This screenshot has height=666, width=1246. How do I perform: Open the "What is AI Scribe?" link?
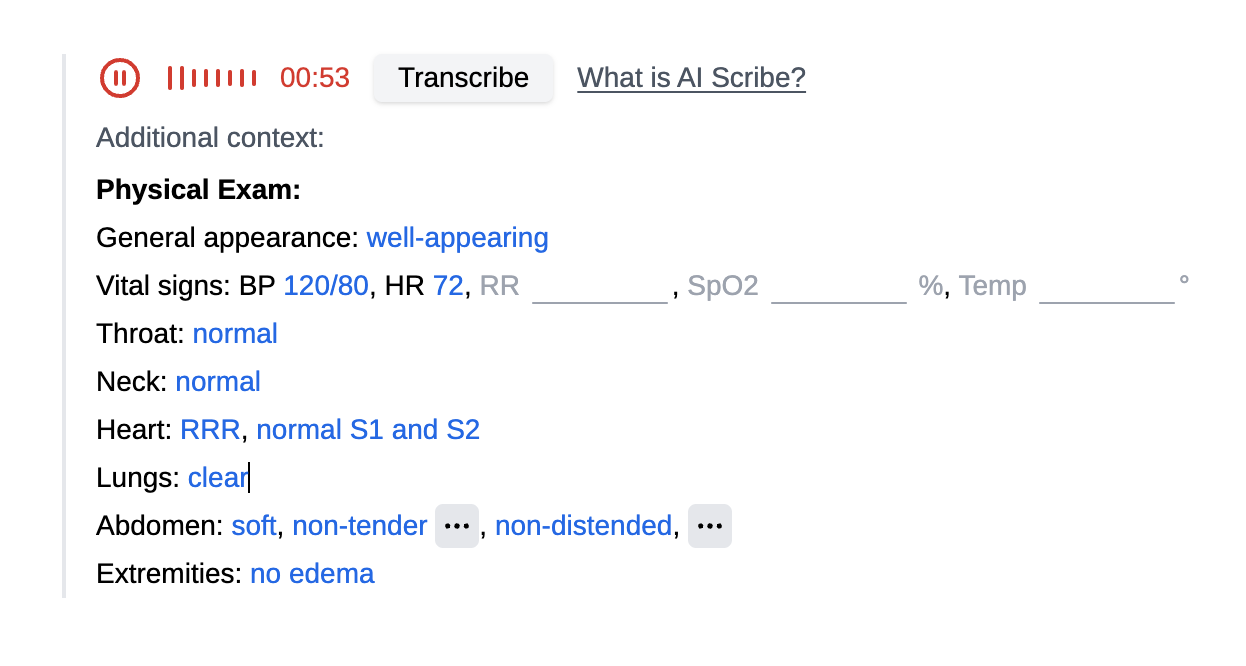click(691, 78)
